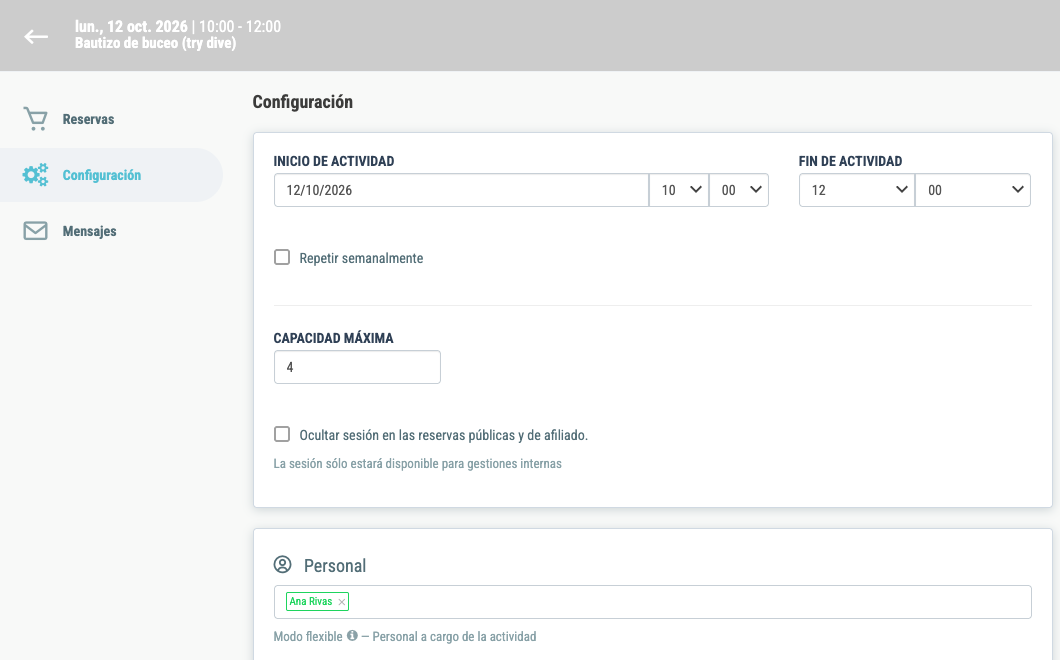Click the INICIO DE ACTIVIDAD label
This screenshot has height=660, width=1060.
click(x=334, y=161)
